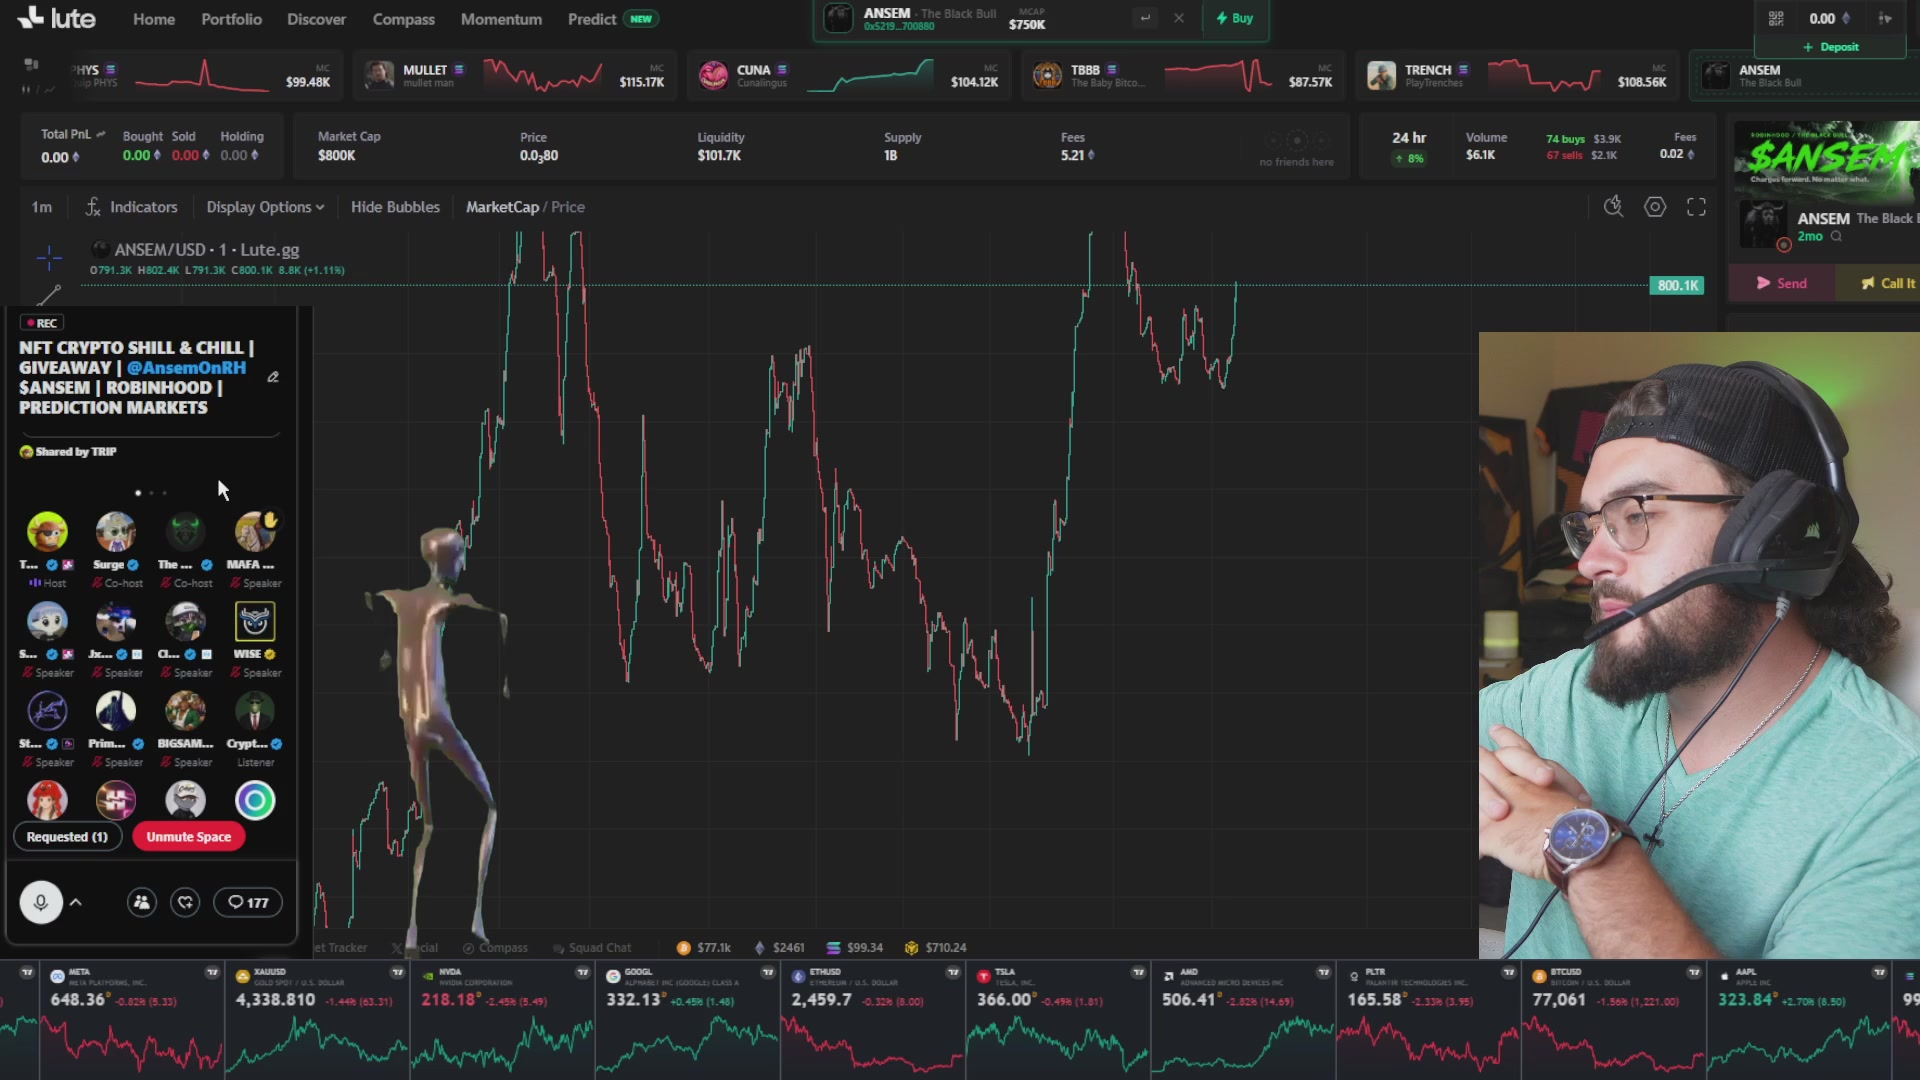Image resolution: width=1920 pixels, height=1080 pixels.
Task: Click the search icon next to 2mo
Action: 1836,236
